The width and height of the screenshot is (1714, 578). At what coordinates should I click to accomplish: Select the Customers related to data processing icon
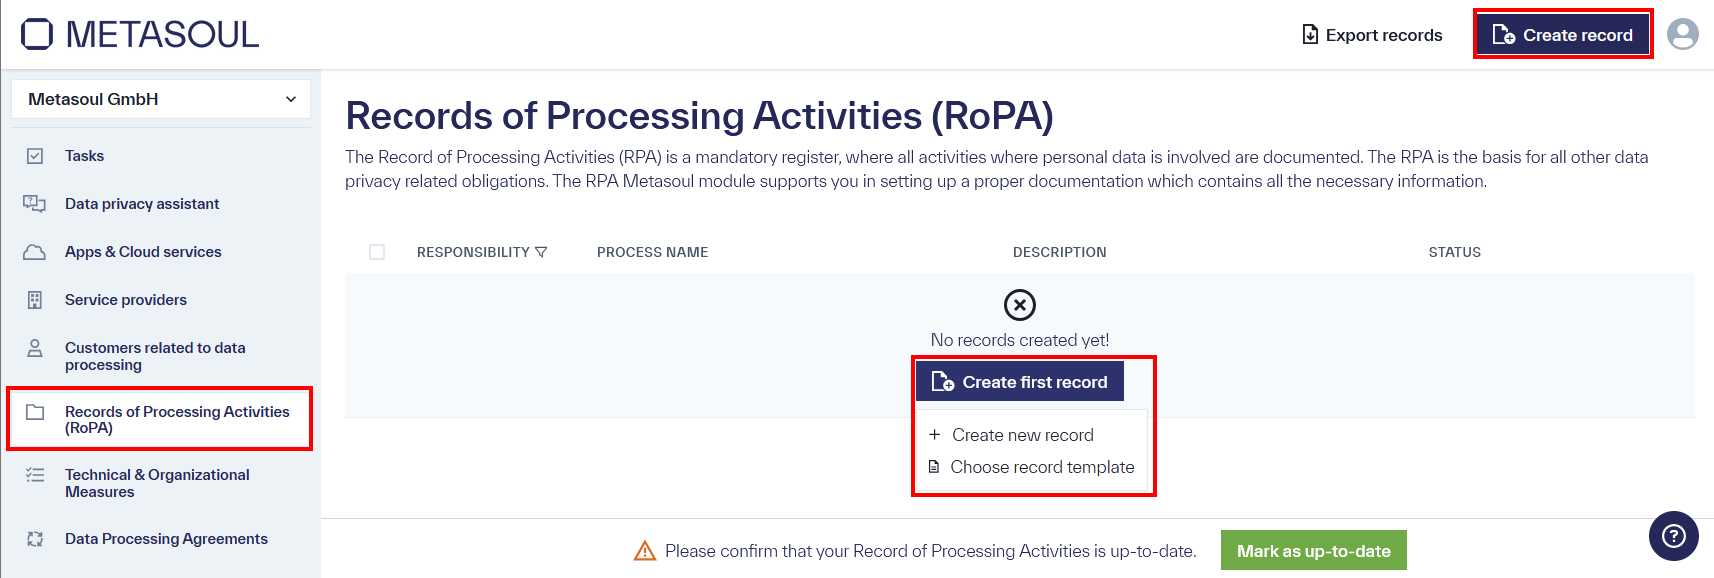point(36,348)
